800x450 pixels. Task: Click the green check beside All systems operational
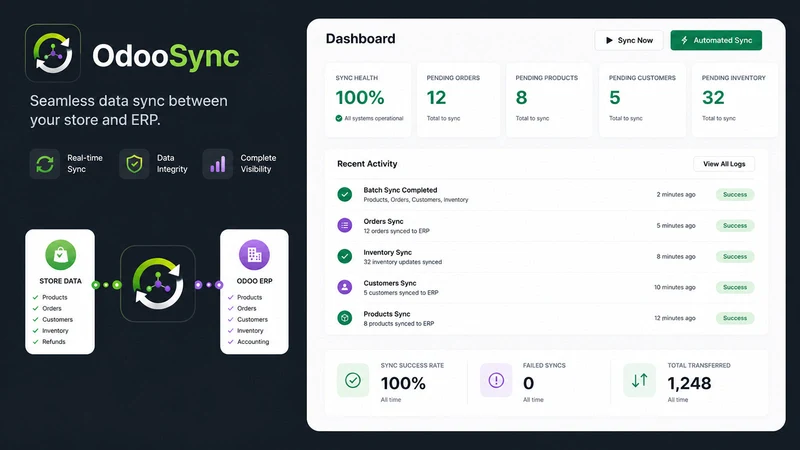coord(339,118)
